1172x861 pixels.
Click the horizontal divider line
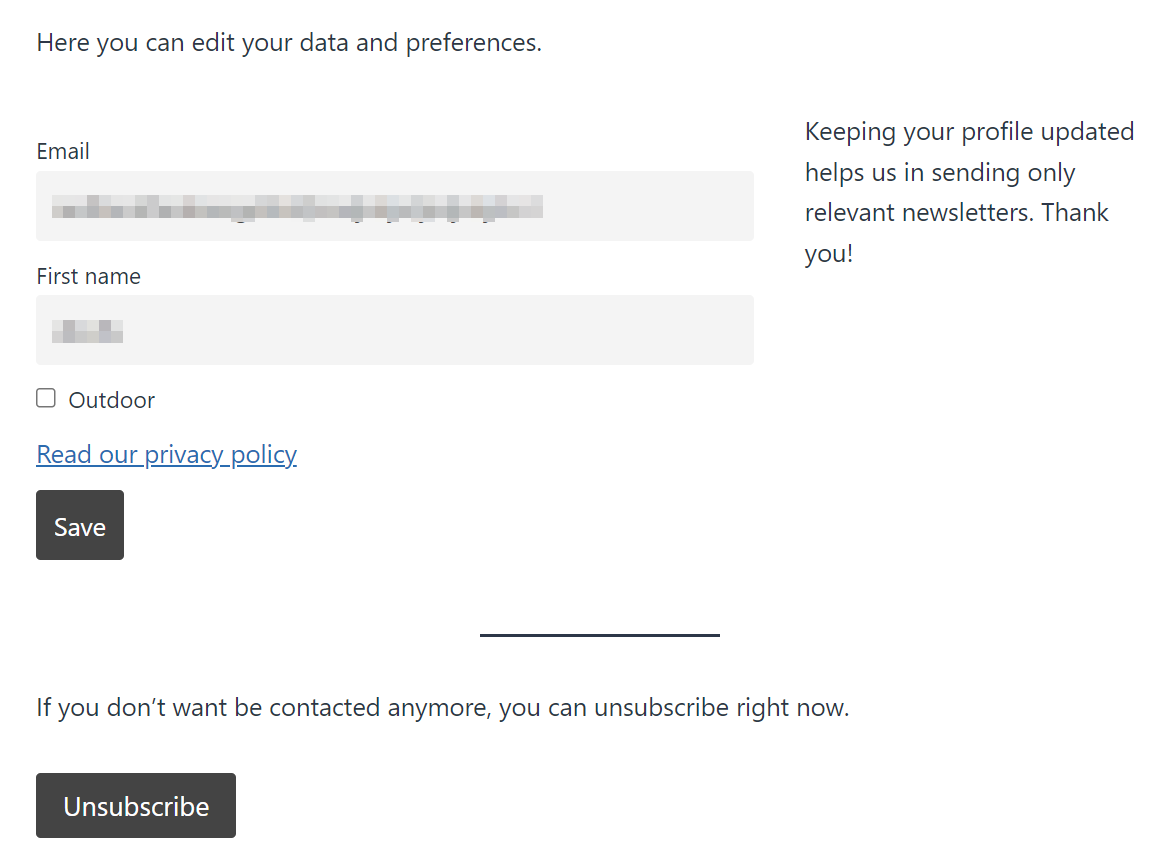[599, 635]
